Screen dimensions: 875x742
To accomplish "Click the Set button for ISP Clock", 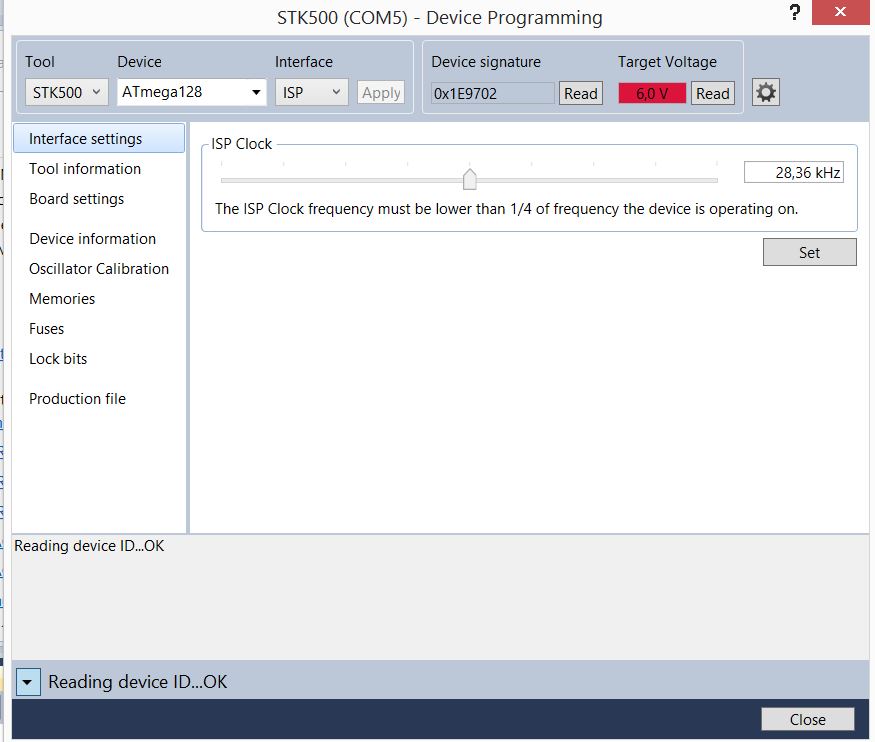I will 809,252.
